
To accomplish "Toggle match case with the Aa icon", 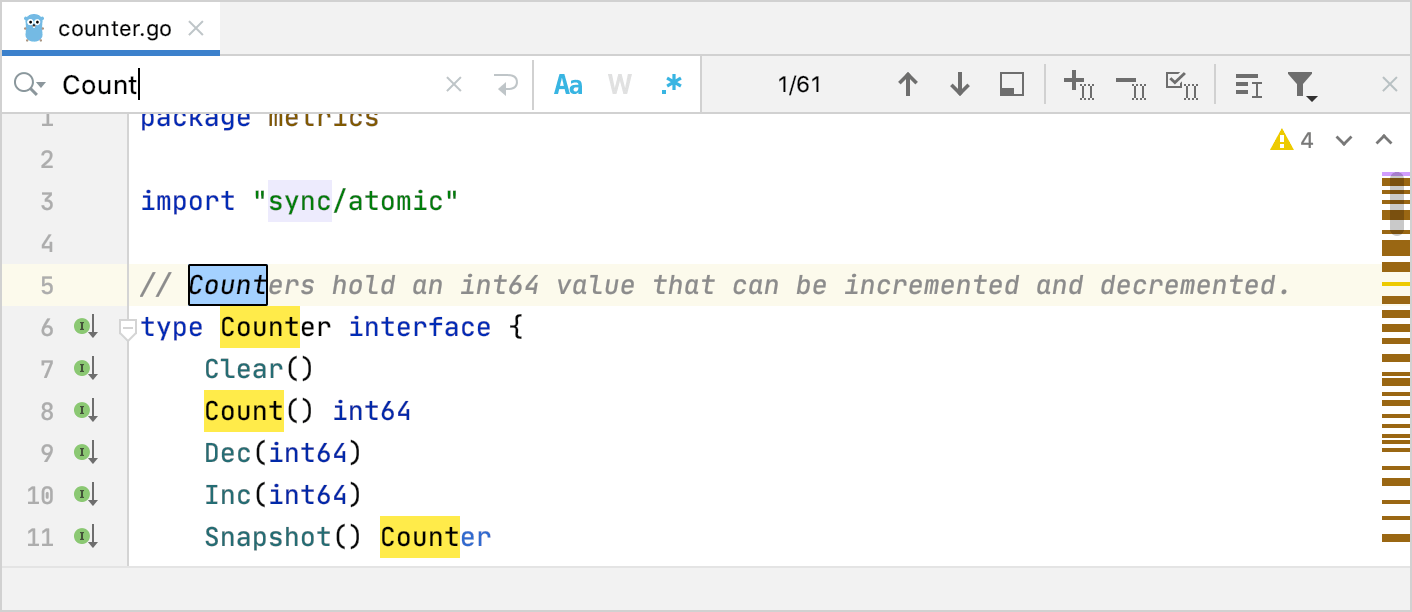I will (567, 84).
